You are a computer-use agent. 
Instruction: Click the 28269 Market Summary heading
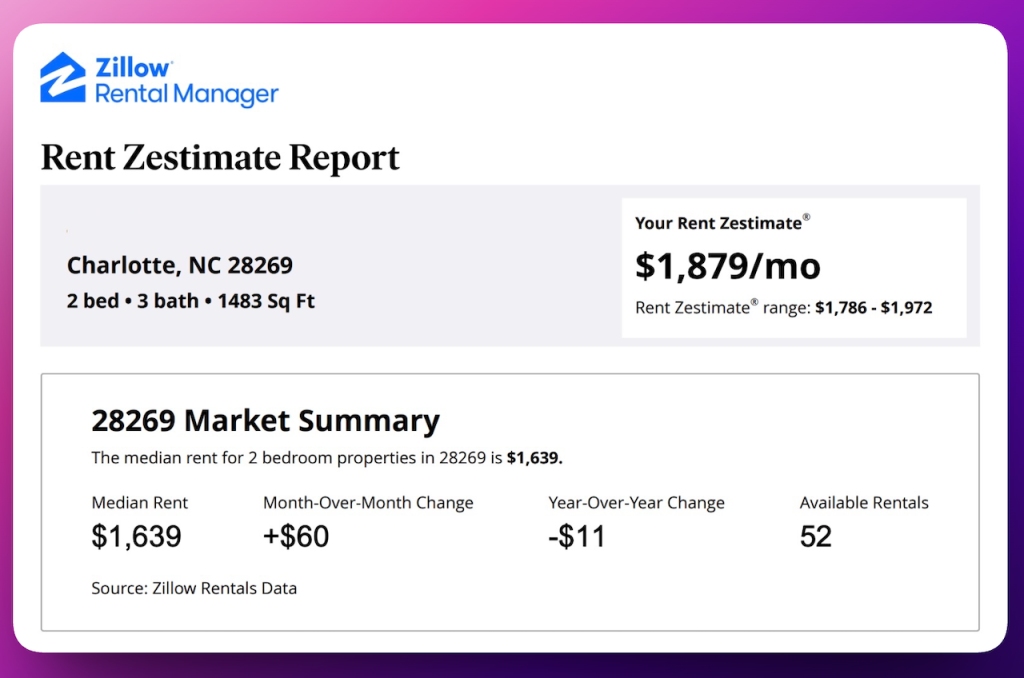265,420
